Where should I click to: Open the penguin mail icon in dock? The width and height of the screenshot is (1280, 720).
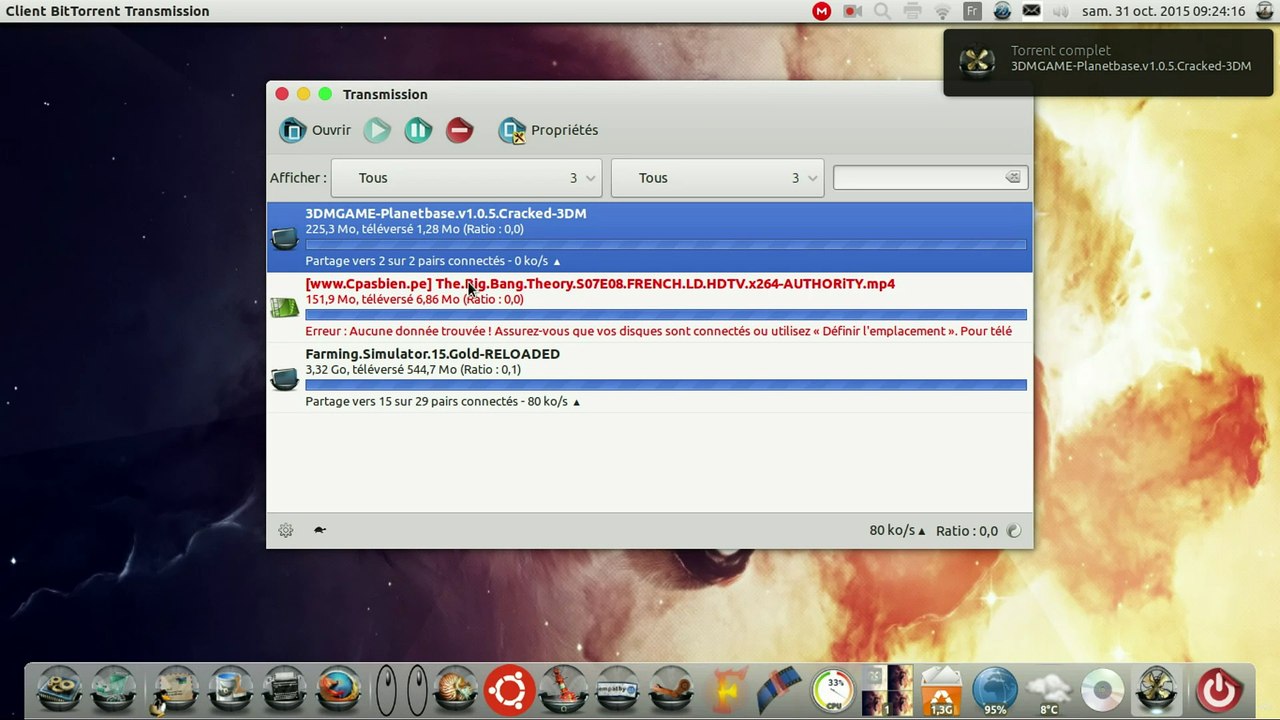pyautogui.click(x=176, y=690)
